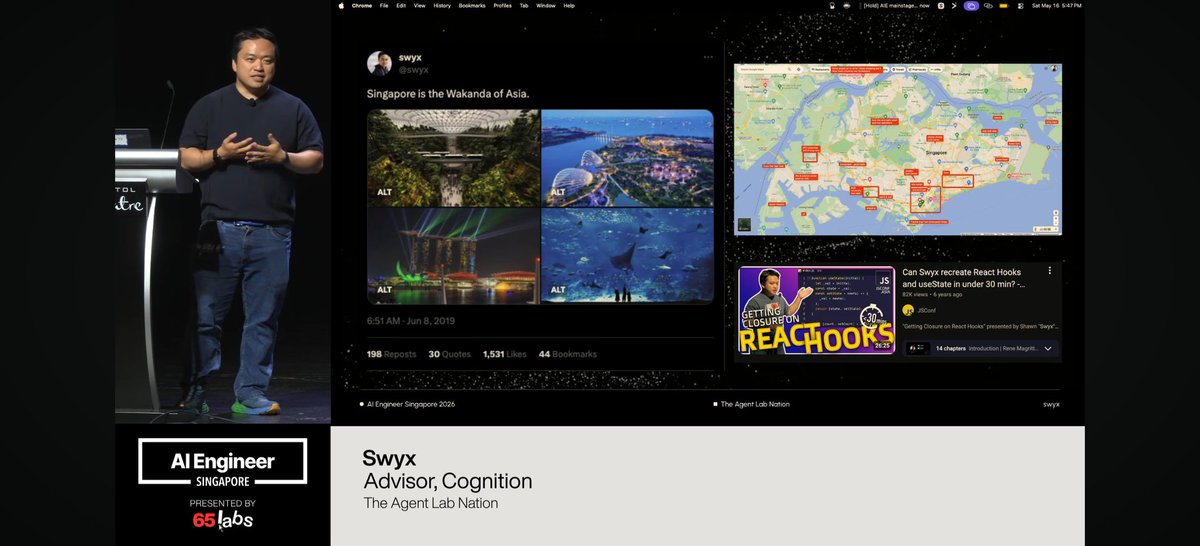This screenshot has width=1200, height=546.
Task: Open the Can Swyx recreate React Hooks title
Action: coord(962,278)
